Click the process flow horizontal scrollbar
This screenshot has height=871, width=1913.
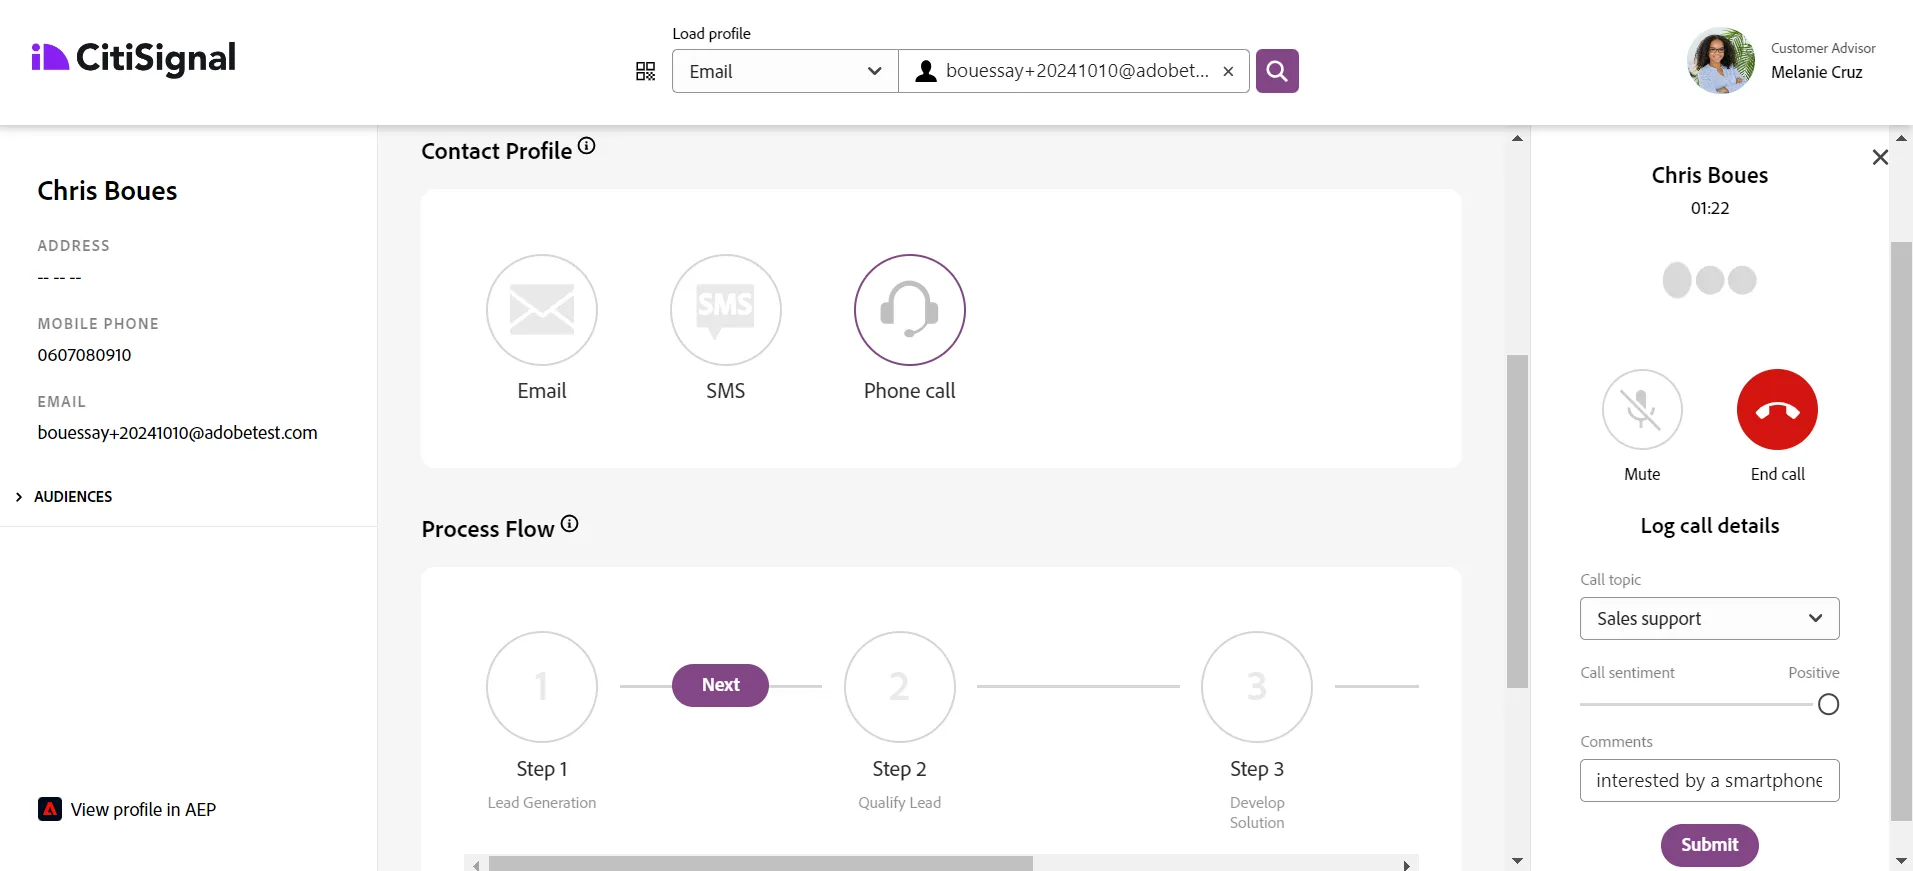(x=760, y=864)
